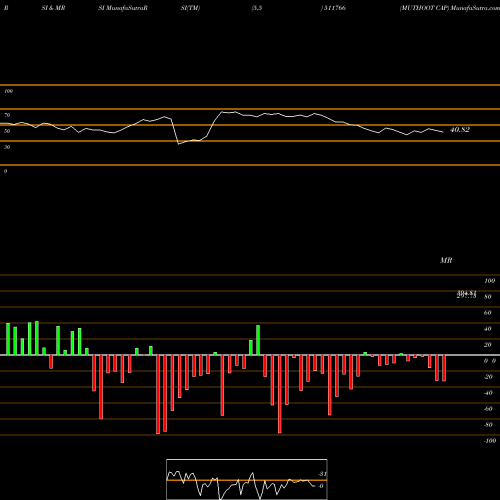The height and width of the screenshot is (500, 500).
Task: Click the MUTHOOT CAP MunafaSutra.com header text
Action: tap(450, 8)
